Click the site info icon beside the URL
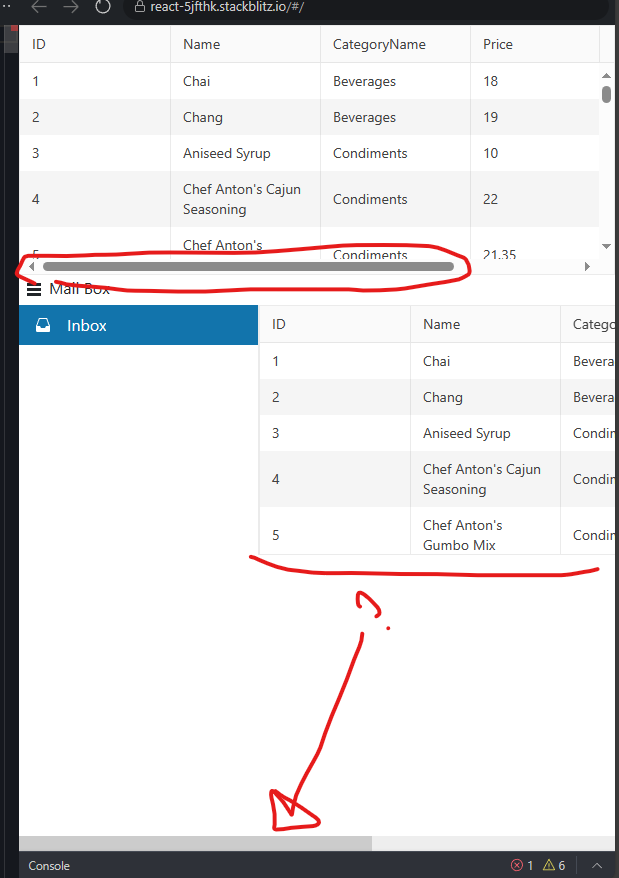This screenshot has width=619, height=878. (139, 7)
